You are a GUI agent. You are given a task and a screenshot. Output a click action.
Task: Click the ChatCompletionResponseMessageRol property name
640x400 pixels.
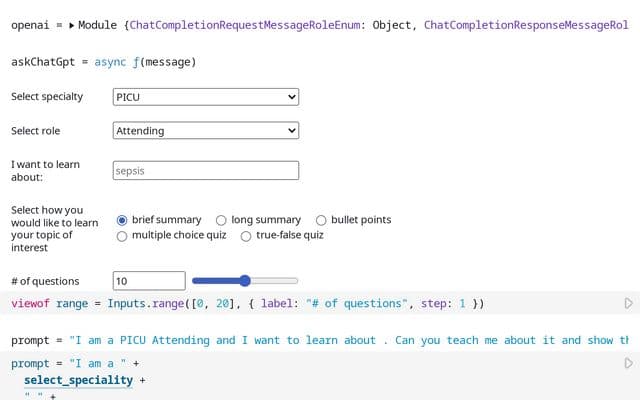526,25
